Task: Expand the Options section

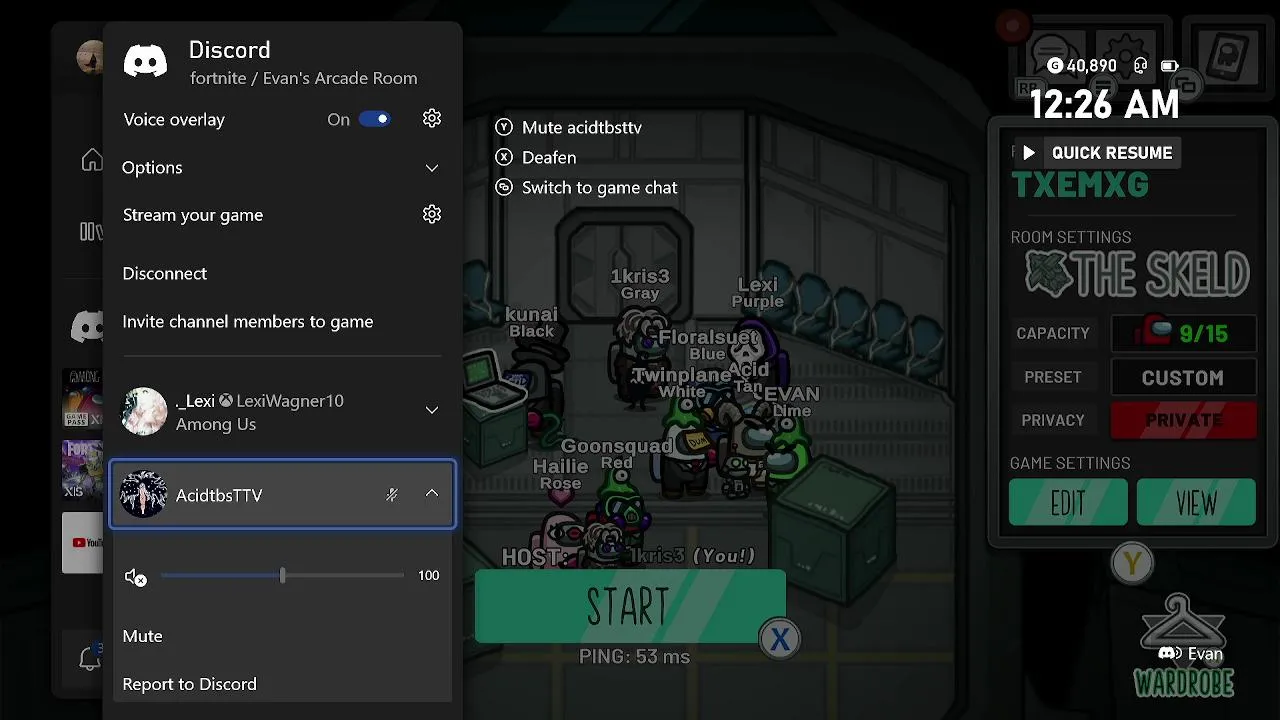Action: (282, 167)
